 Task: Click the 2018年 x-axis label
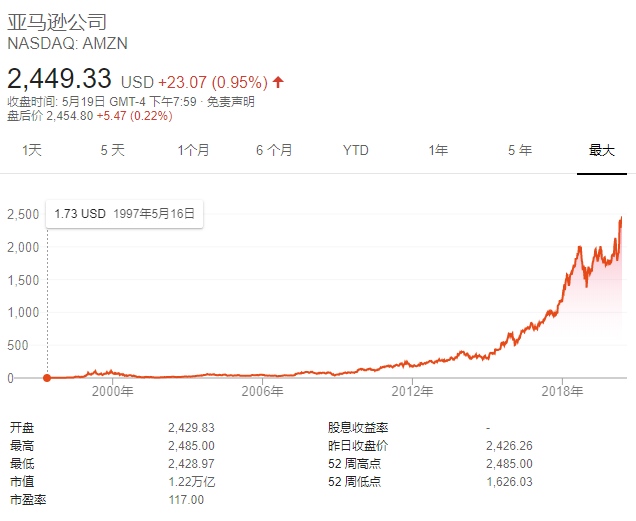click(x=562, y=392)
